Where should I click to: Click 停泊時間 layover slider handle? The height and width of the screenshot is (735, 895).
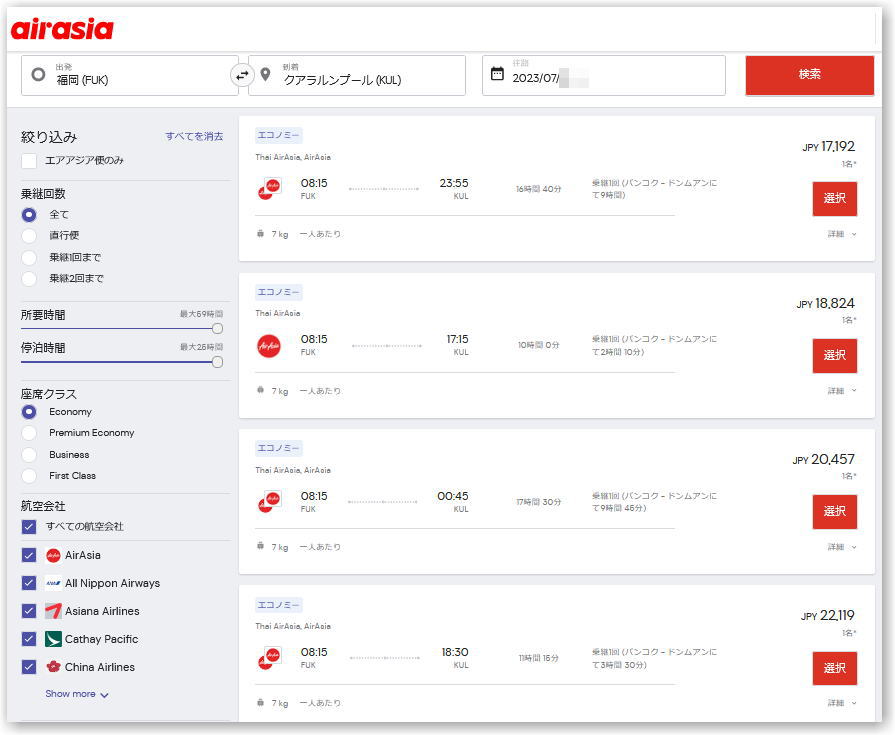tap(217, 362)
